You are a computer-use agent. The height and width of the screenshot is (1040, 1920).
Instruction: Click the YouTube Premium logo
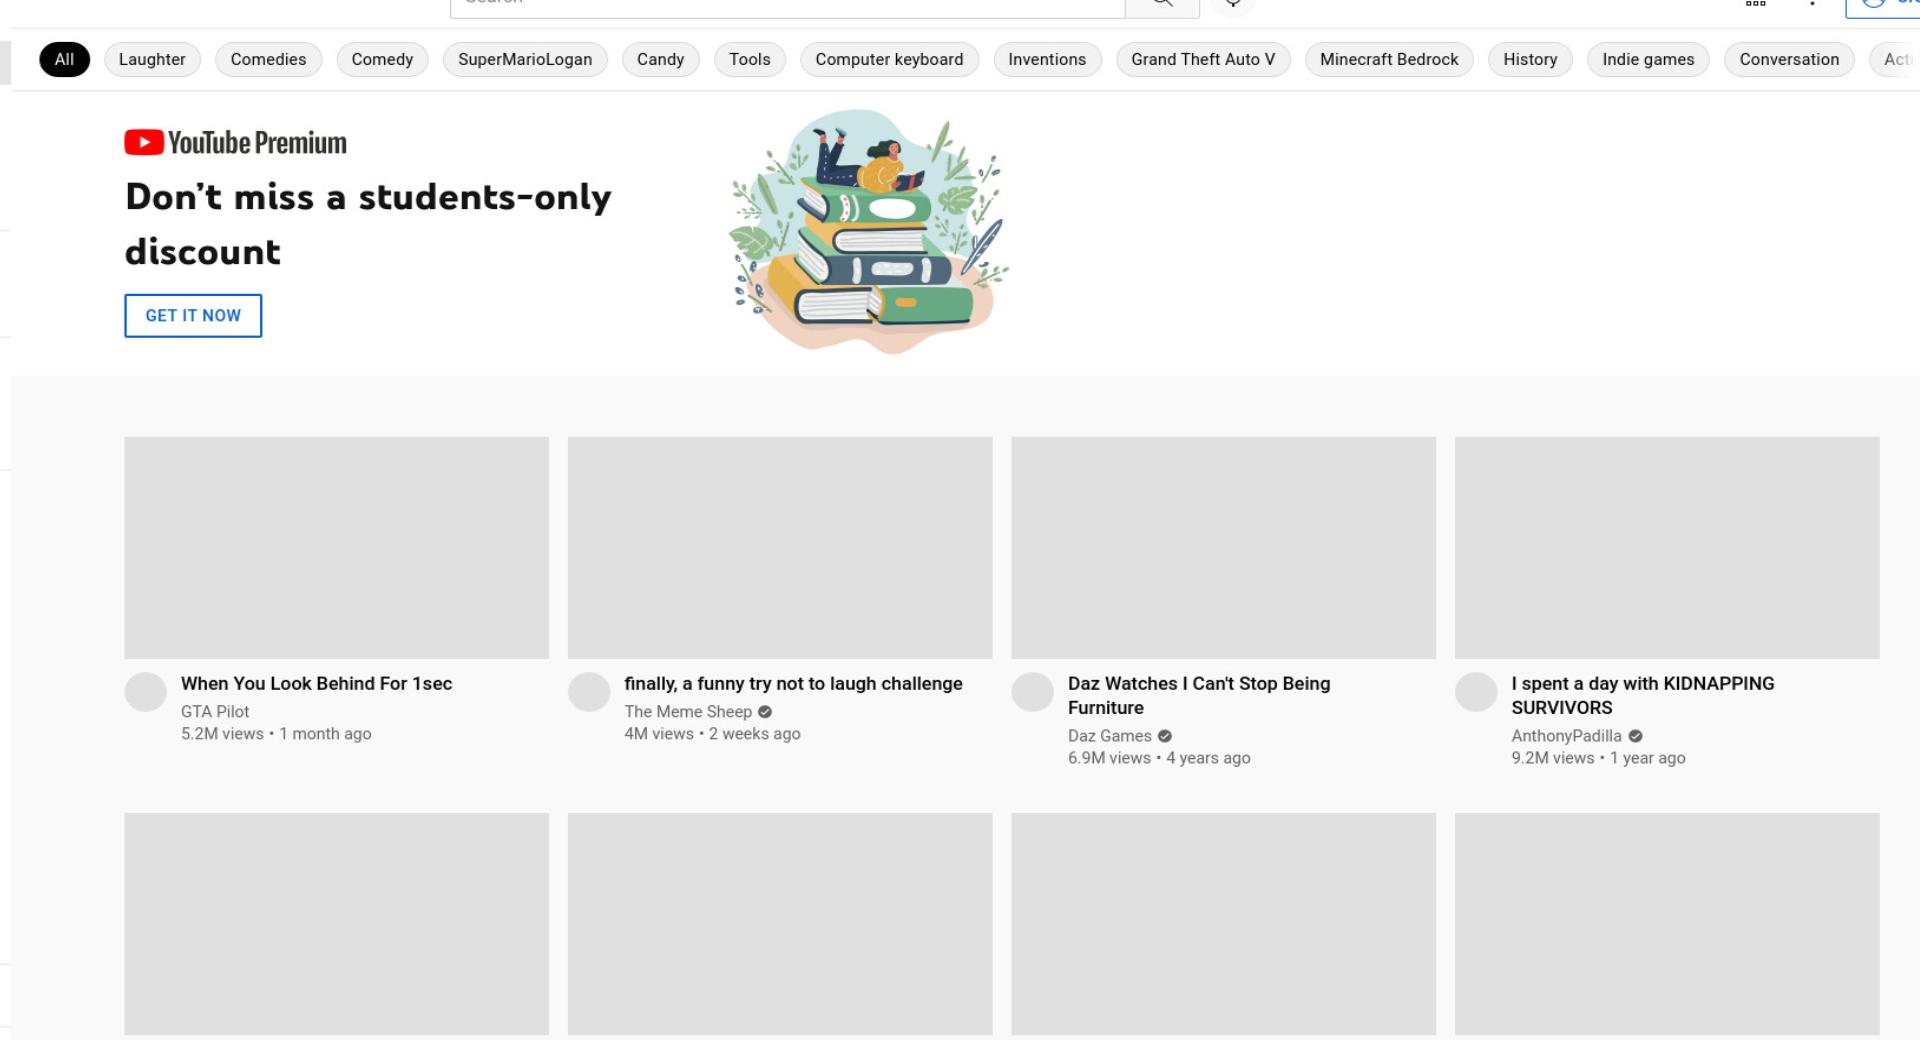pos(235,143)
